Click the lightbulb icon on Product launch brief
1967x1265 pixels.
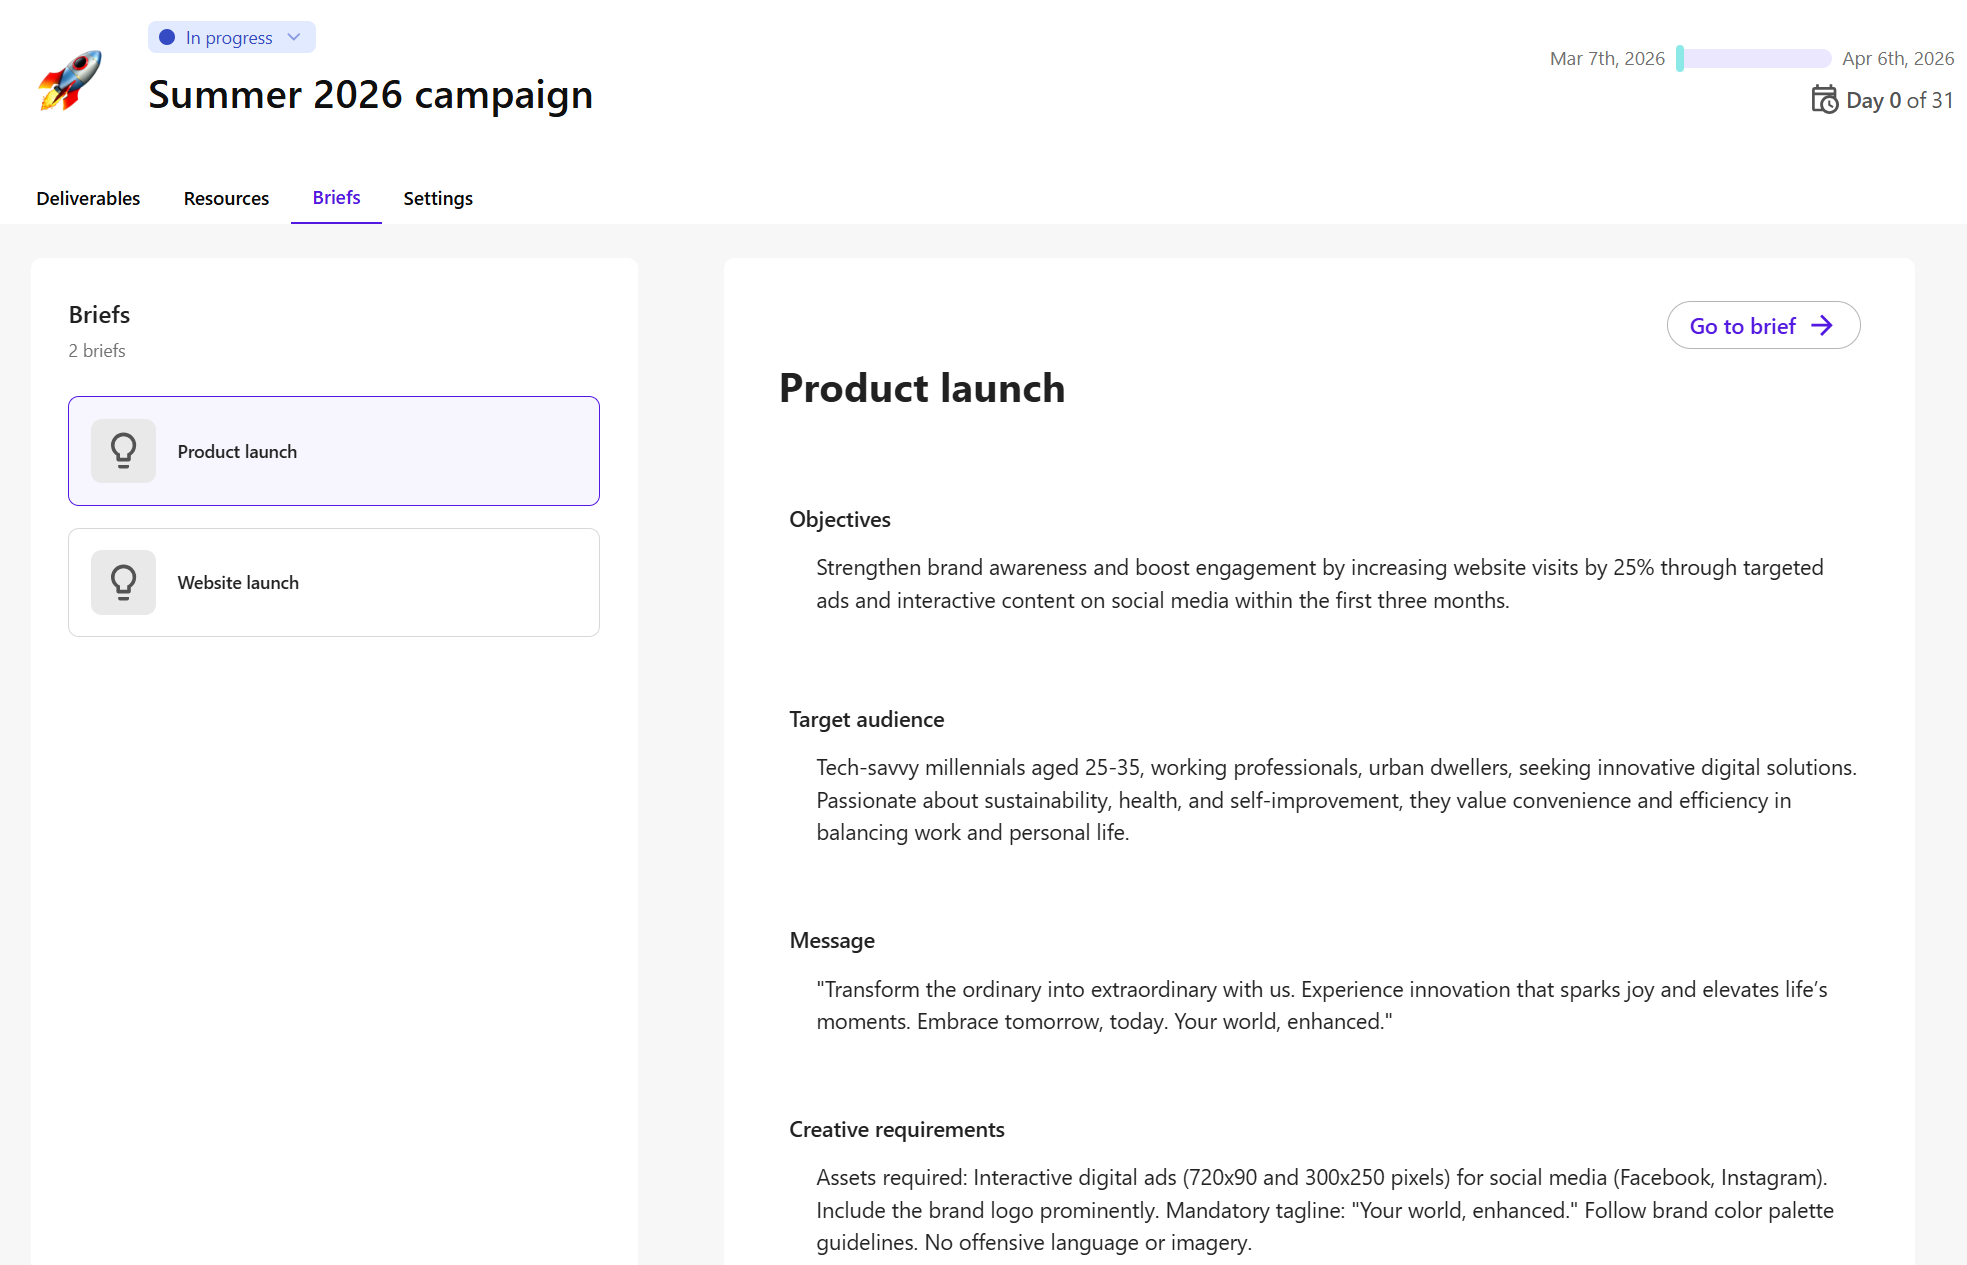(x=123, y=450)
